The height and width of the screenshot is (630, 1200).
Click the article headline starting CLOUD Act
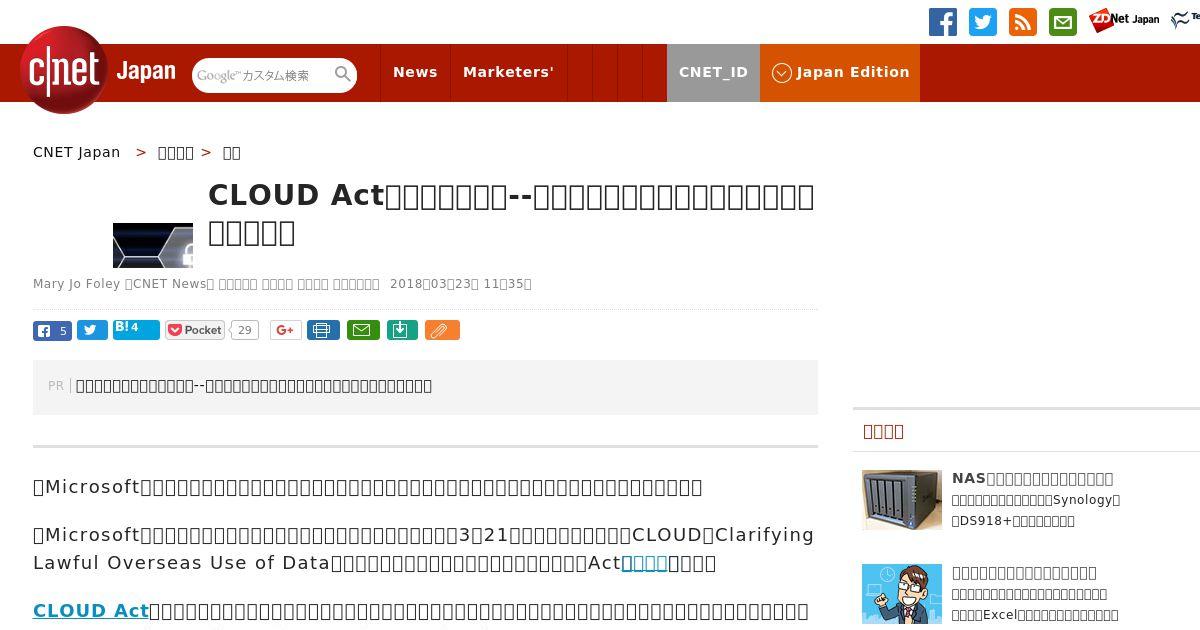click(511, 214)
